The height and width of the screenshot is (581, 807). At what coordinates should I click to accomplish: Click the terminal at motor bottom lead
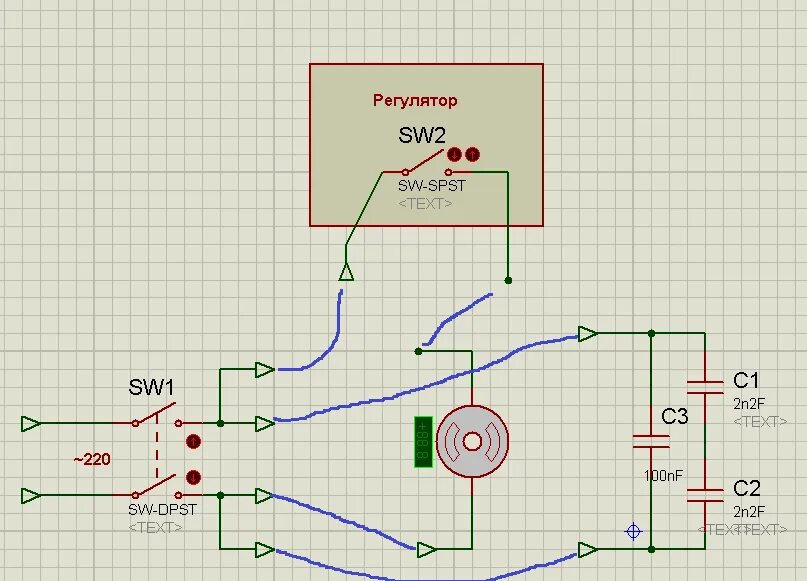pos(427,550)
